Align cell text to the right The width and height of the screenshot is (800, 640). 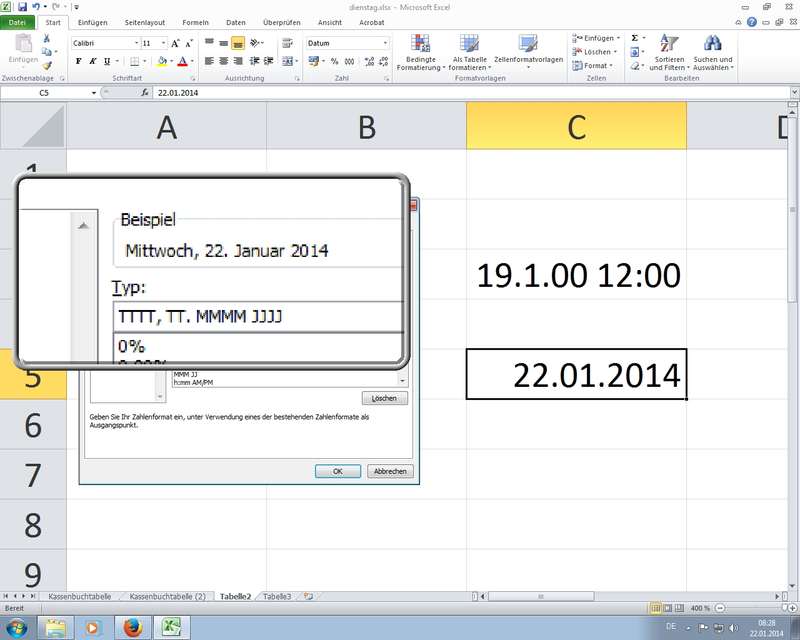238,61
